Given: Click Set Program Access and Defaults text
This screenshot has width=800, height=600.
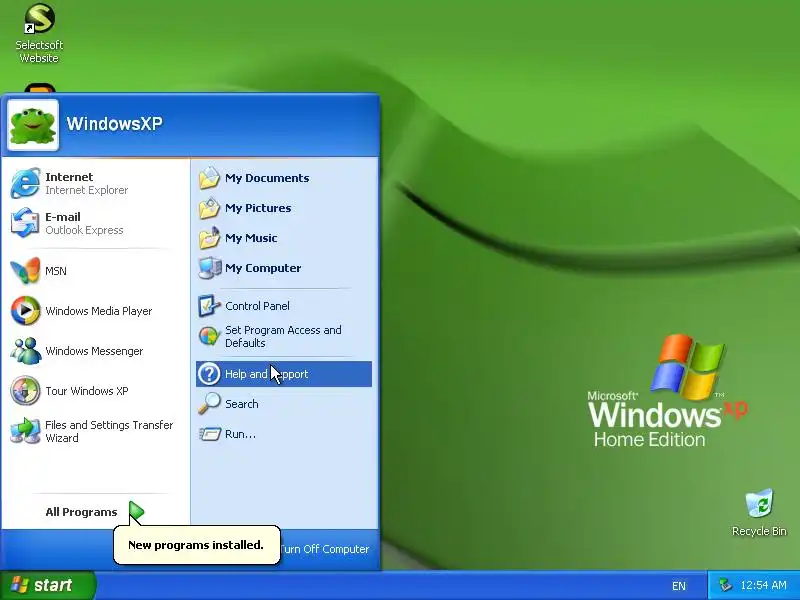Looking at the screenshot, I should 283,336.
